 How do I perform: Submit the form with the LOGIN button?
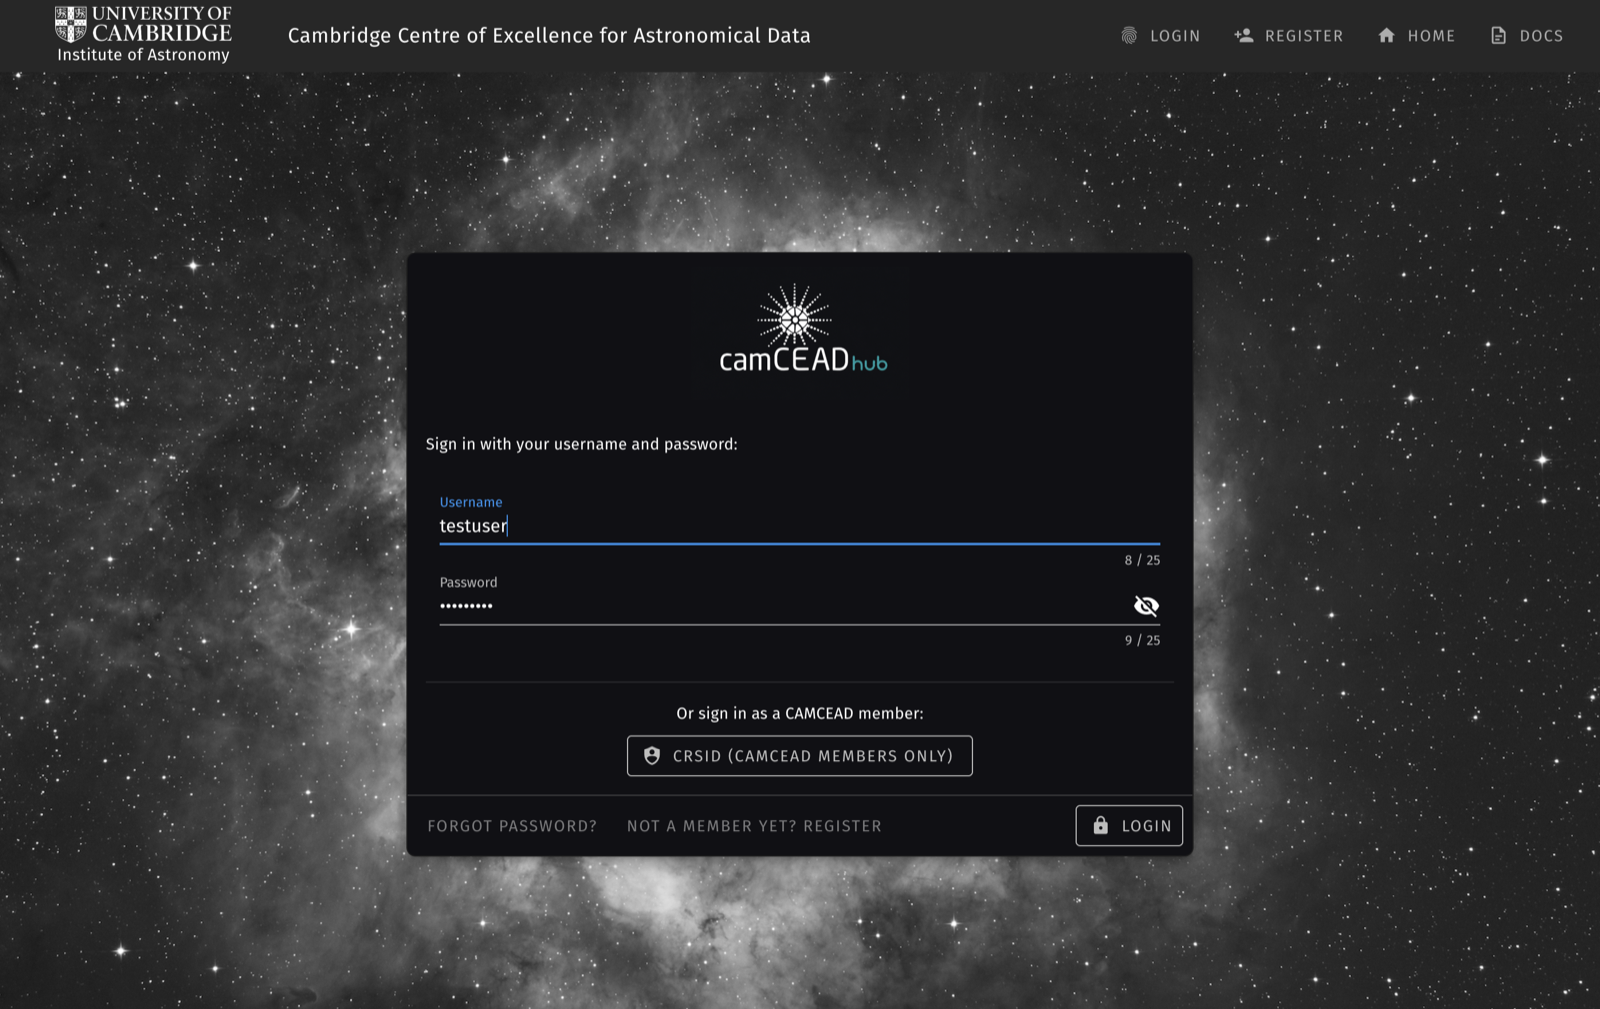pos(1129,826)
